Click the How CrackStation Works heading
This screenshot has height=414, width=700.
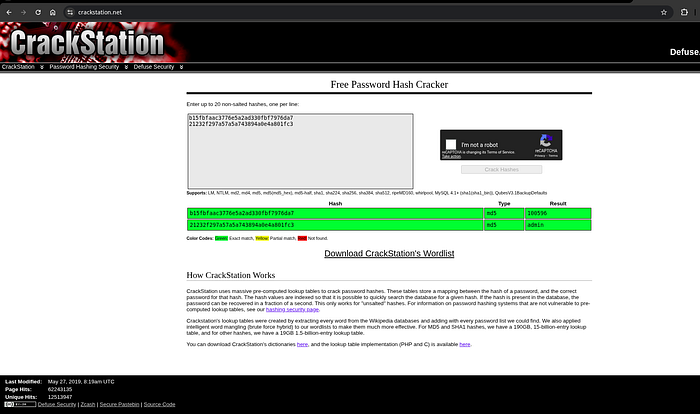click(231, 275)
